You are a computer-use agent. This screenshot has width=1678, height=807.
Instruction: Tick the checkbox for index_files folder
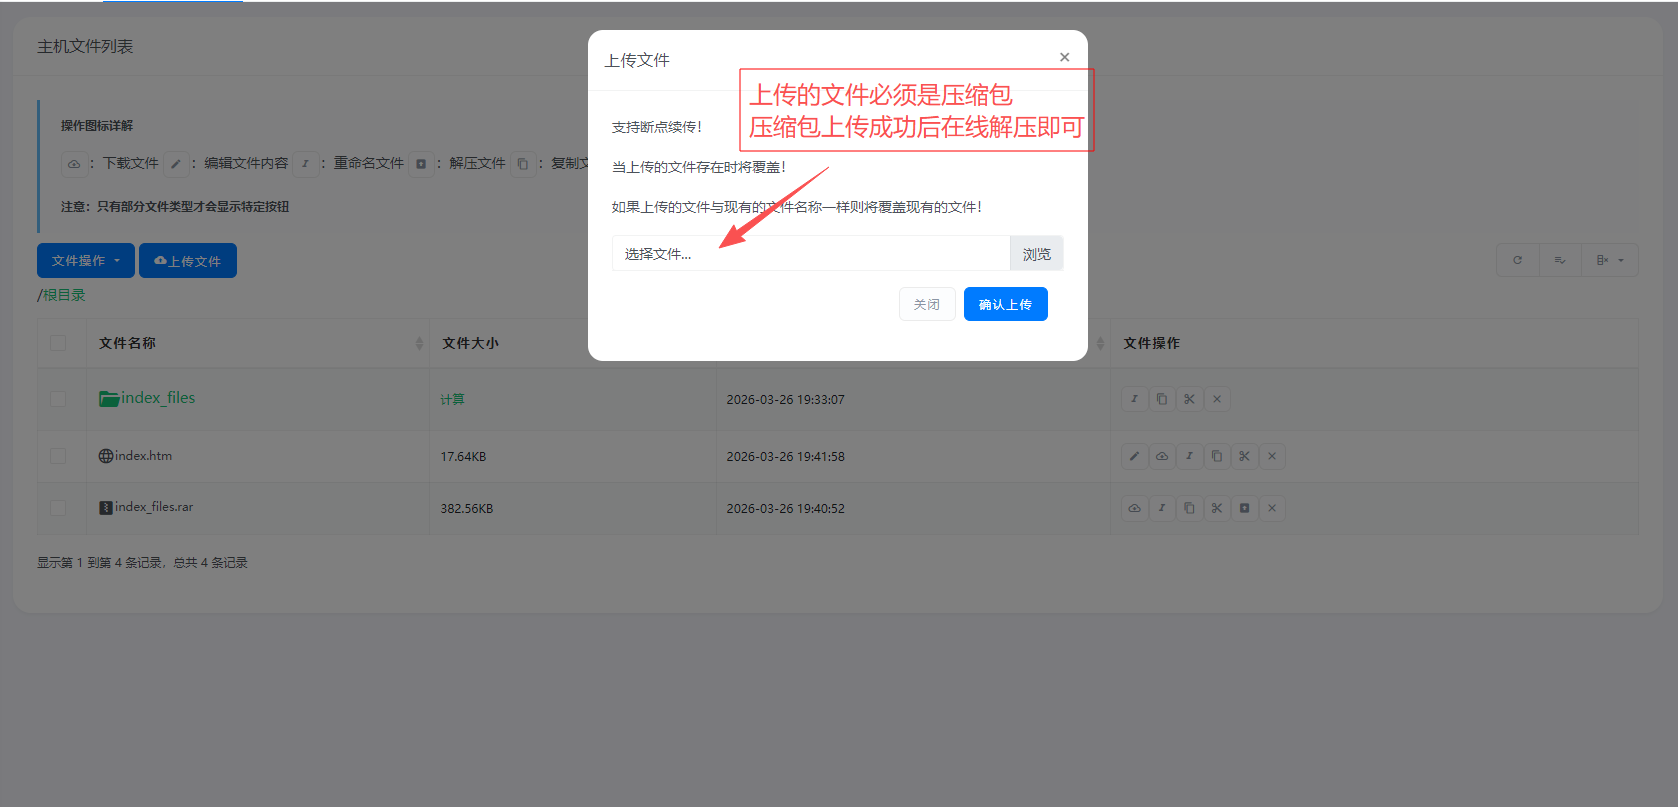58,399
